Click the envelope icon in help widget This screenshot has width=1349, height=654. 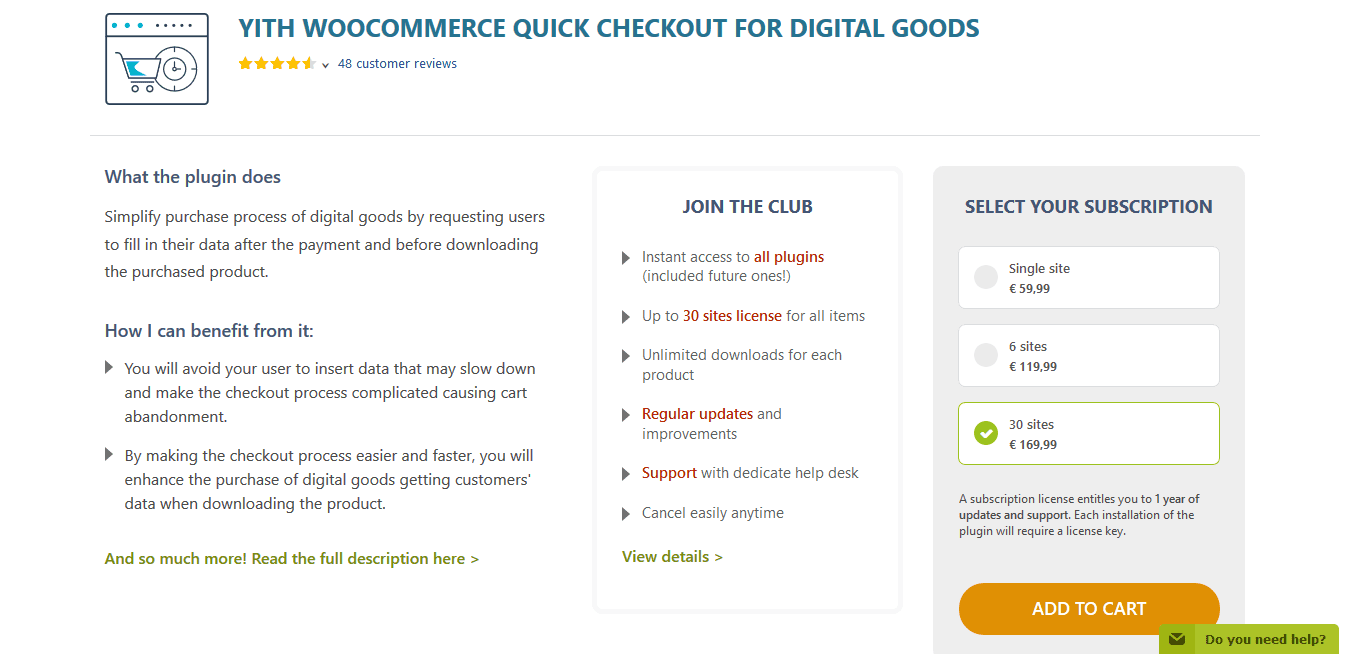tap(1177, 639)
